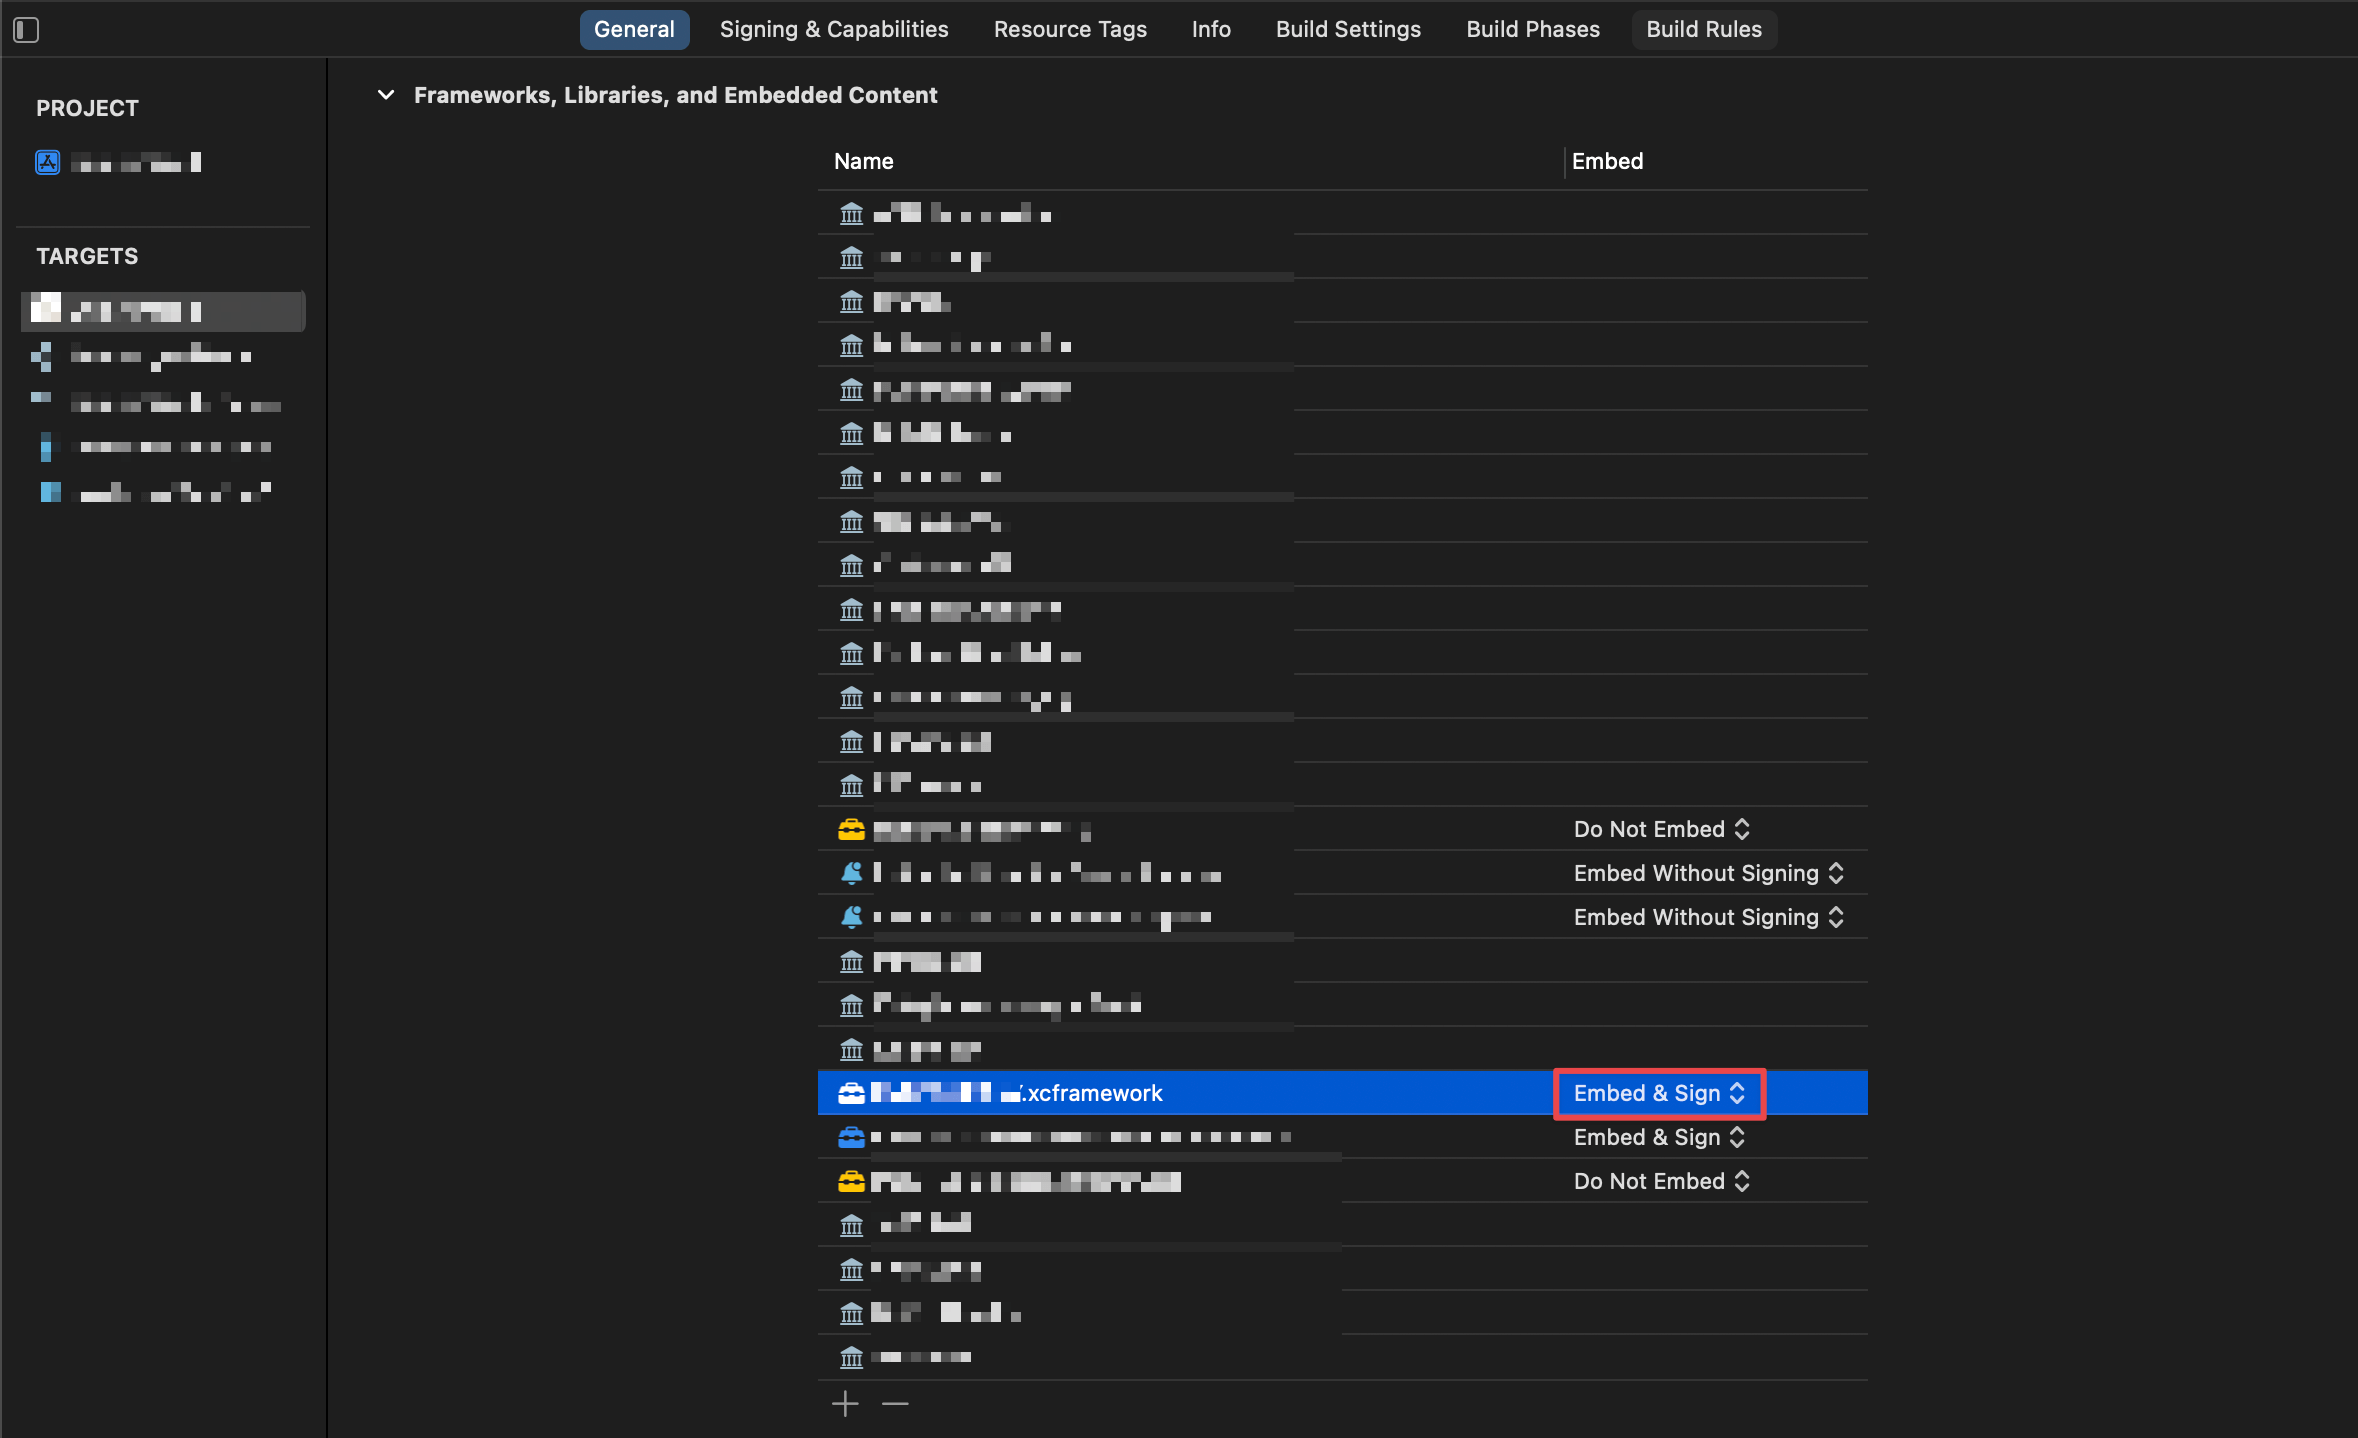The width and height of the screenshot is (2358, 1438).
Task: Click the remove framework minus button
Action: click(x=895, y=1404)
